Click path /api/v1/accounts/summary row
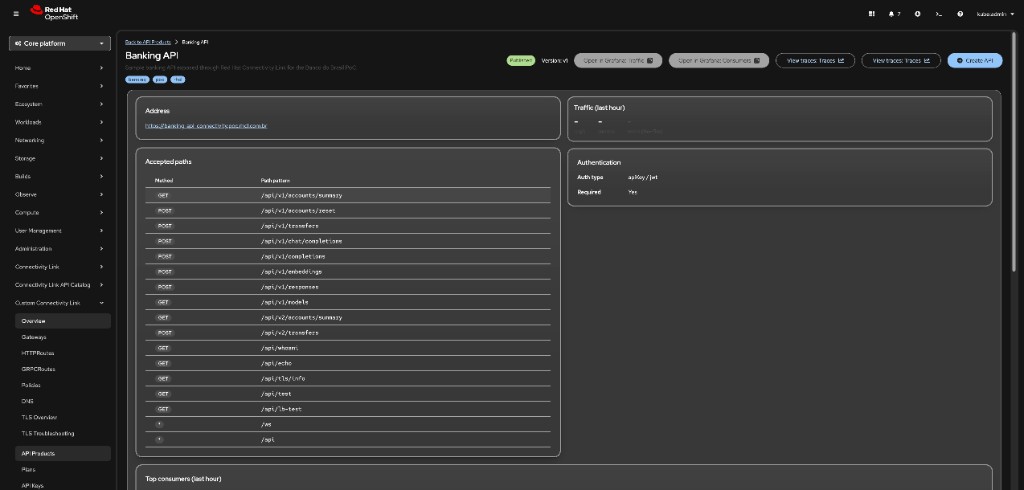Viewport: 1024px width, 490px height. coord(347,195)
